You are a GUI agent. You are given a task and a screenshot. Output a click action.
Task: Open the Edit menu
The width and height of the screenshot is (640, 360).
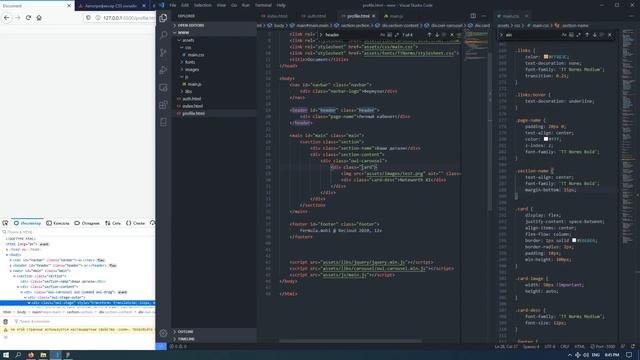coord(185,5)
